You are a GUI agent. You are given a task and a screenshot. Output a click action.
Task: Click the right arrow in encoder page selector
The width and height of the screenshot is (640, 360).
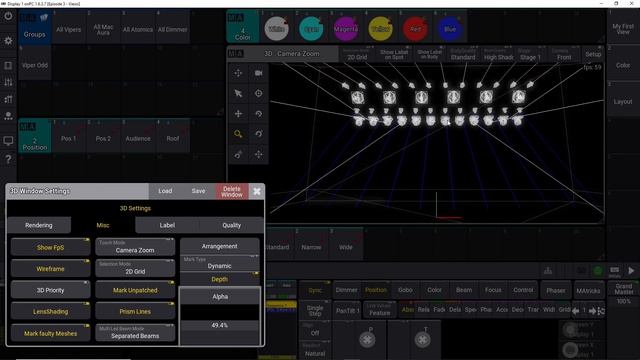click(x=592, y=311)
